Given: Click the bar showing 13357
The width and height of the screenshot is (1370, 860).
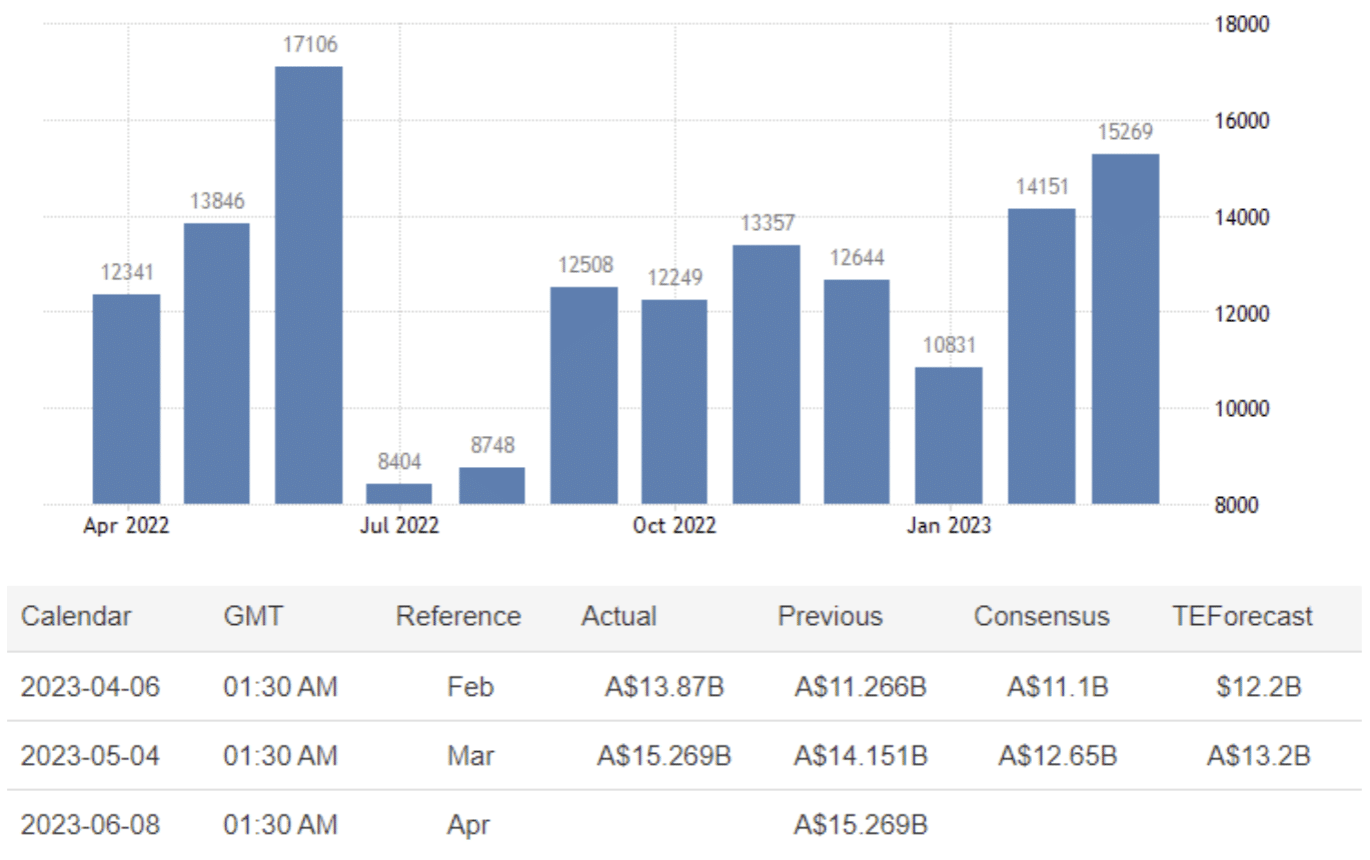Looking at the screenshot, I should (766, 374).
